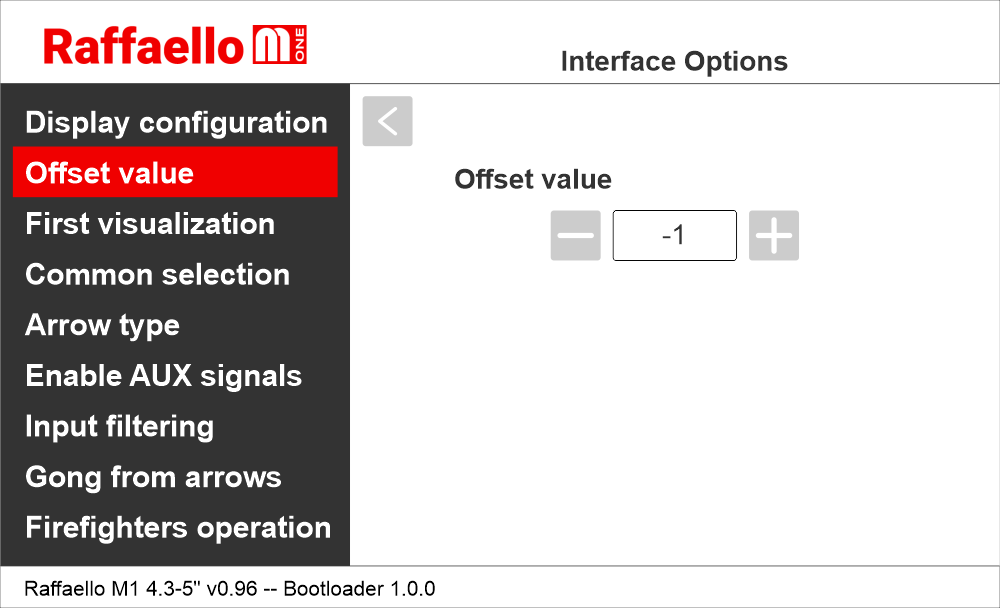Viewport: 1000px width, 608px height.
Task: Click the Bootloader 1.0.0 text in footer
Action: pos(359,588)
